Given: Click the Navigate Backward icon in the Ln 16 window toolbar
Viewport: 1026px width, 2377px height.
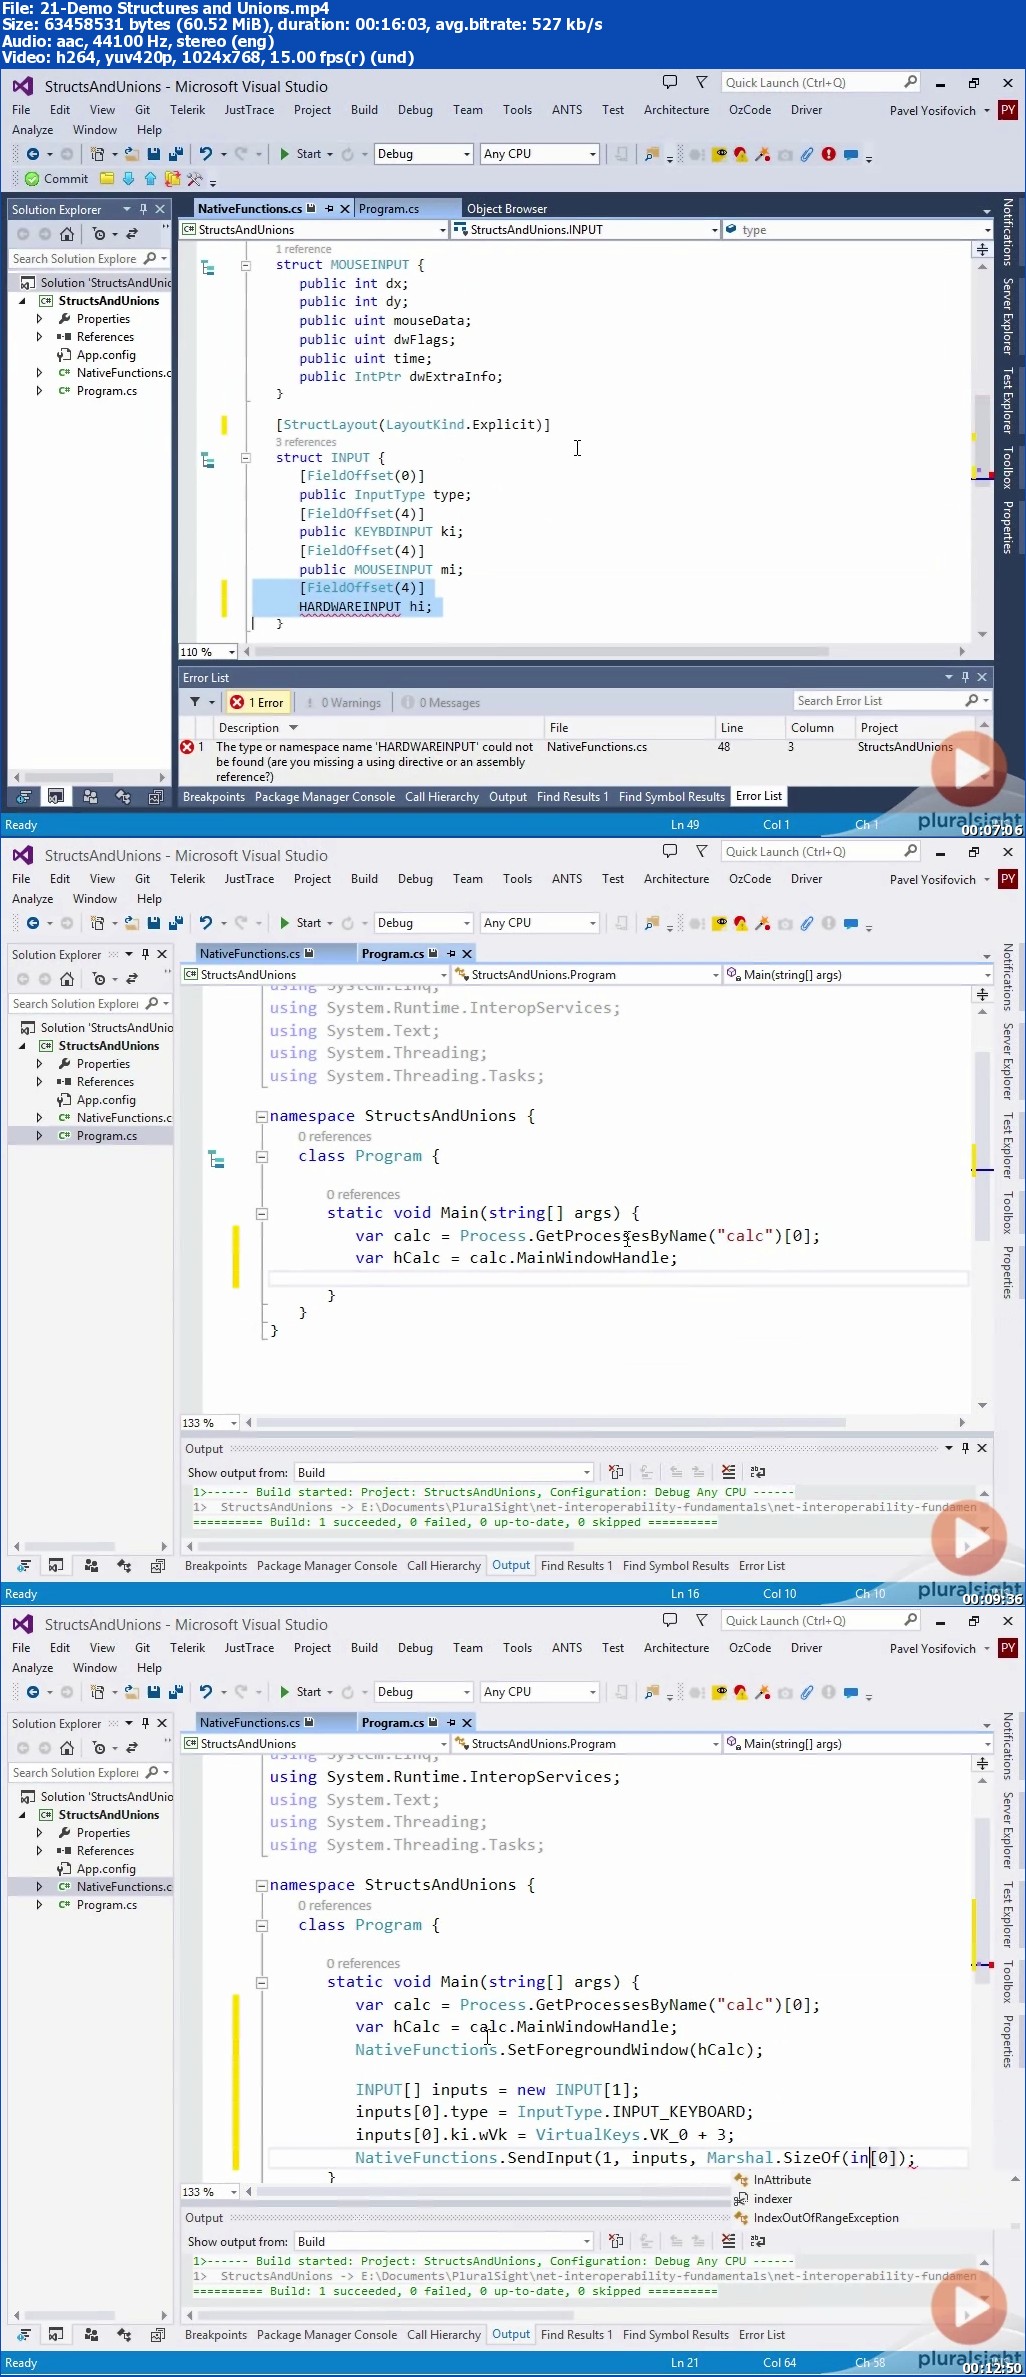Looking at the screenshot, I should 33,923.
